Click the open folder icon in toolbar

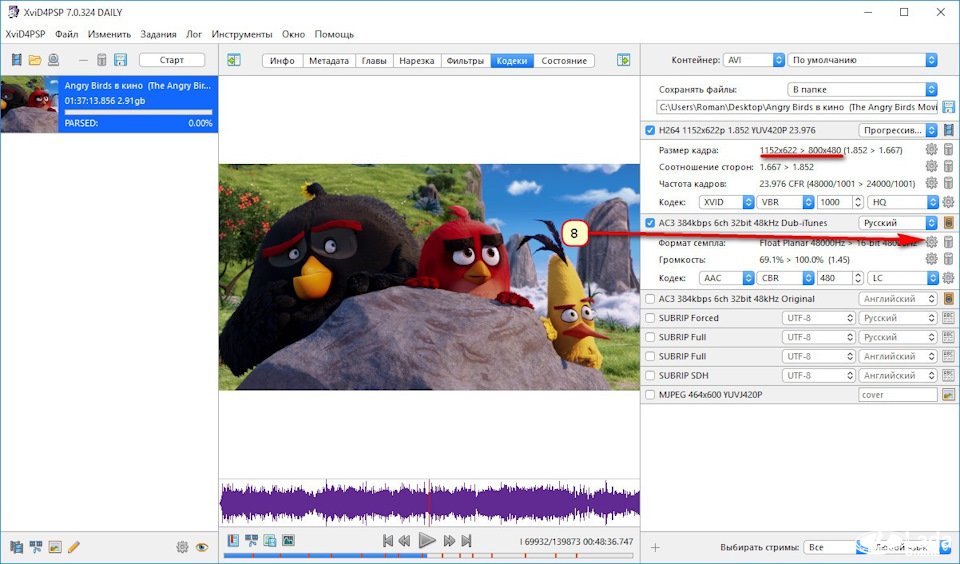coord(35,60)
